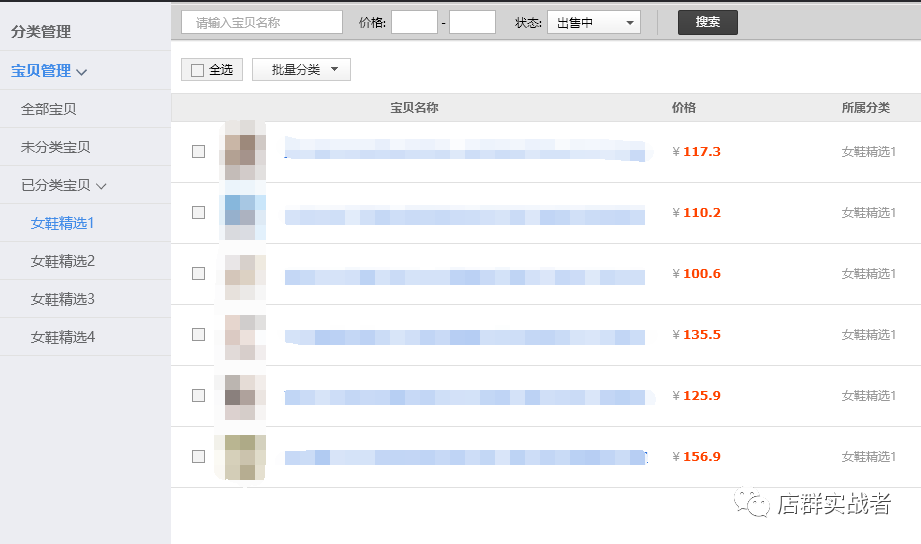Click price ¥110.2

(x=697, y=213)
